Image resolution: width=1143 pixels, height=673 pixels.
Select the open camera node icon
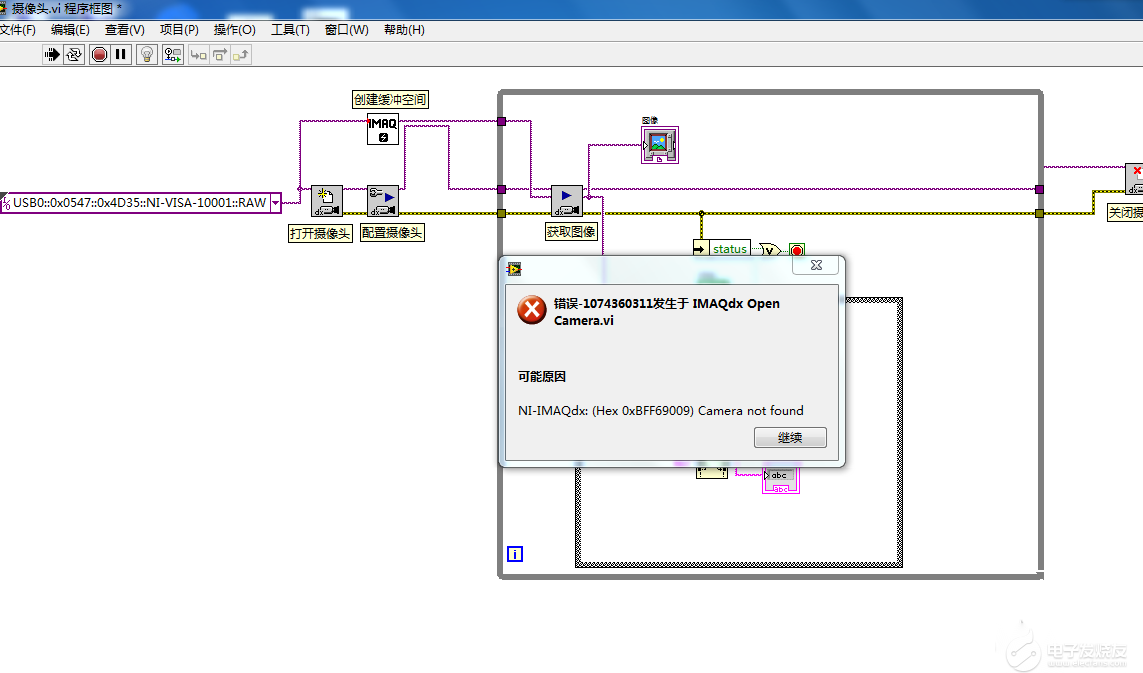326,201
